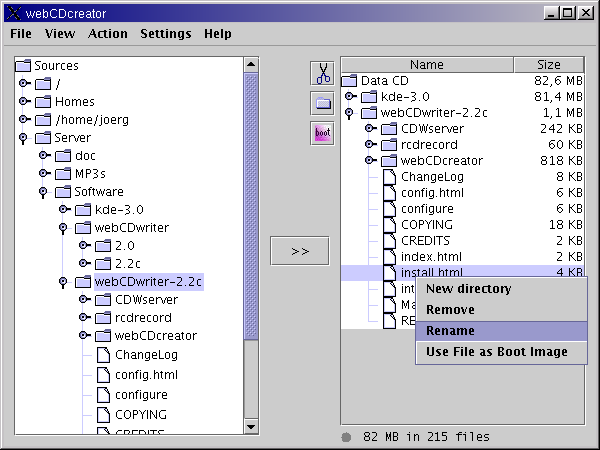Click rcdrecord folder icon in Data CD
This screenshot has width=600, height=450.
pyautogui.click(x=389, y=145)
